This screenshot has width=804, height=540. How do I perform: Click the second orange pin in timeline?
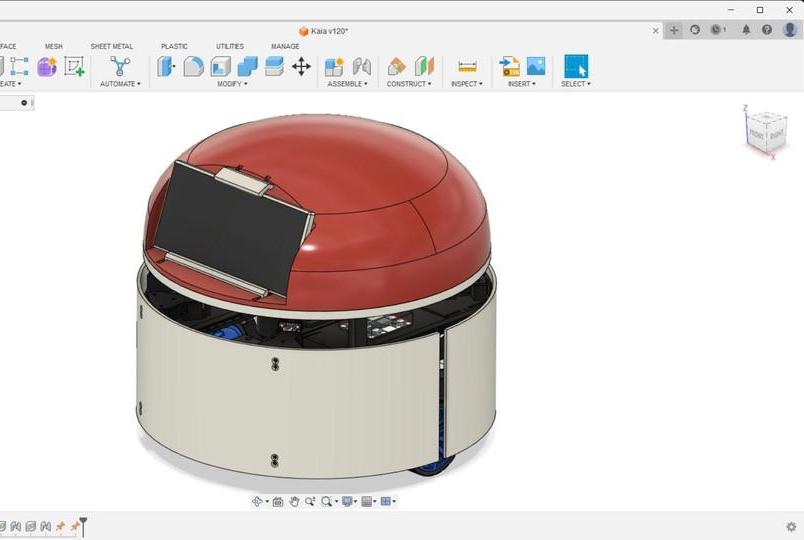[x=75, y=526]
